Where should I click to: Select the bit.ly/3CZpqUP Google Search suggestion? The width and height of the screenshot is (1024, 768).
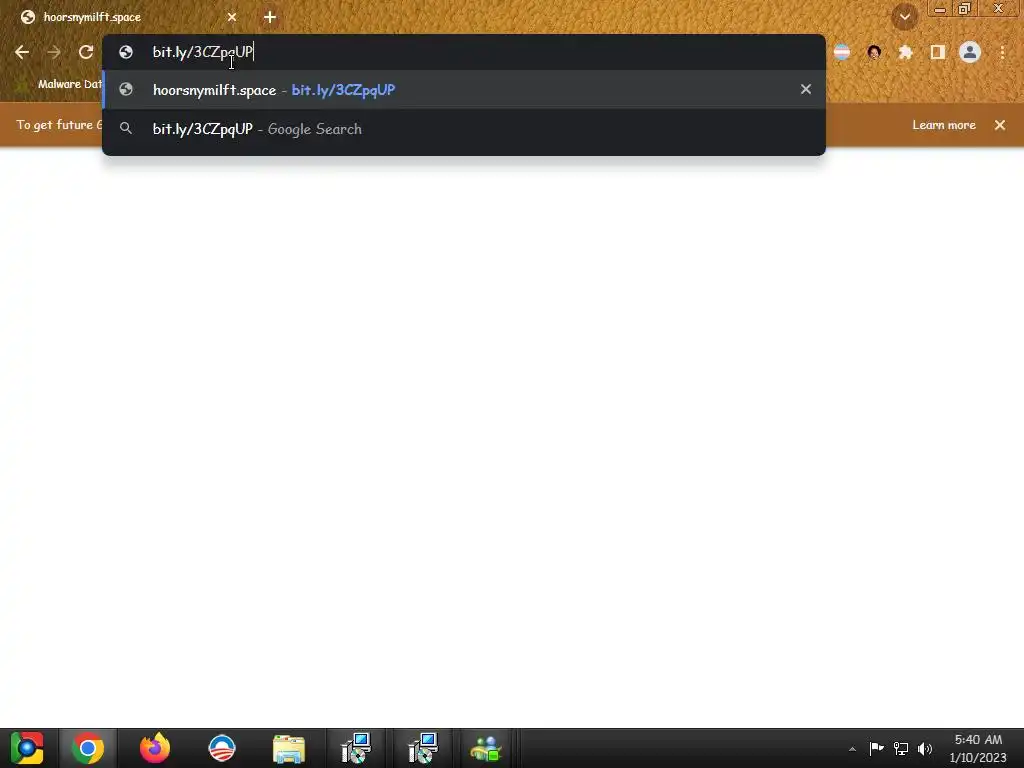click(464, 129)
